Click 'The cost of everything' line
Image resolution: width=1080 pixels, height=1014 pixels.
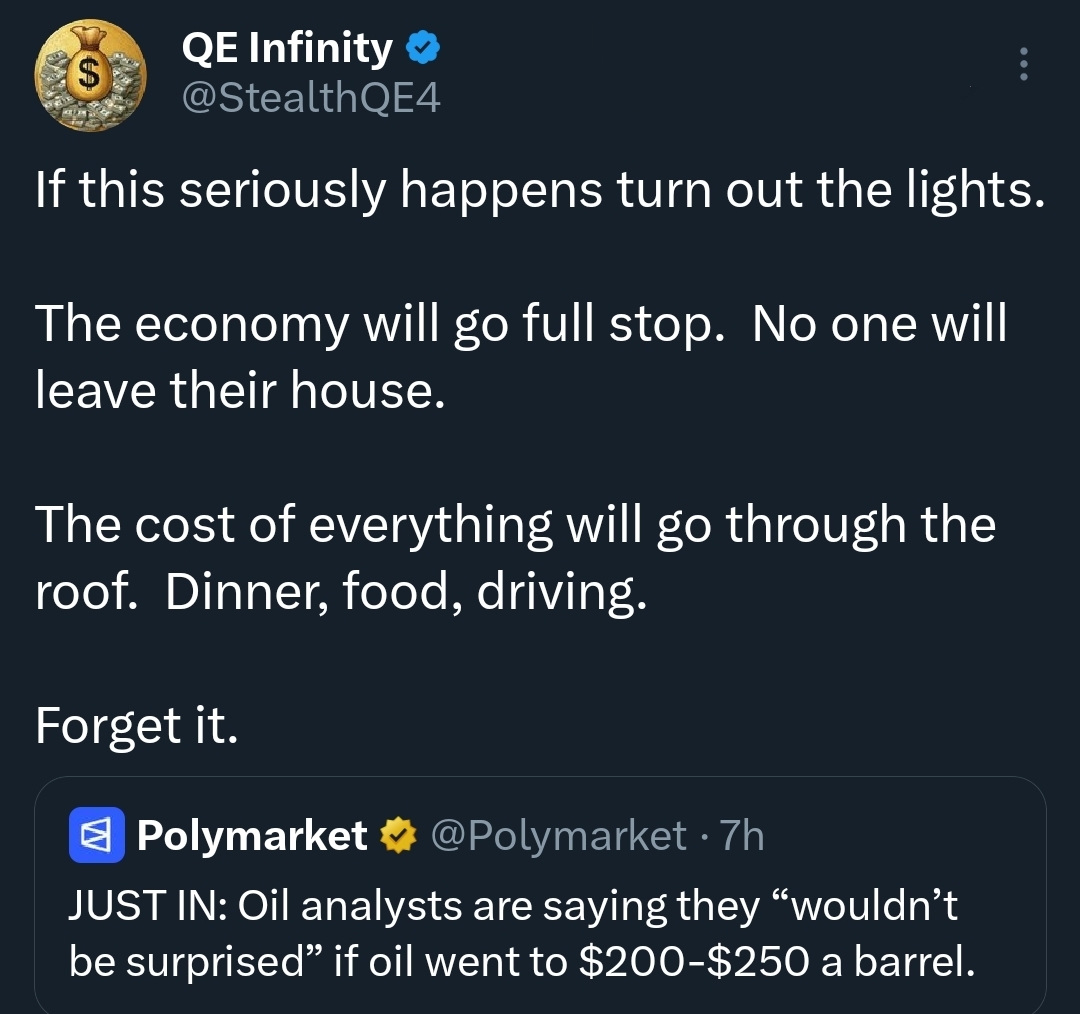515,525
